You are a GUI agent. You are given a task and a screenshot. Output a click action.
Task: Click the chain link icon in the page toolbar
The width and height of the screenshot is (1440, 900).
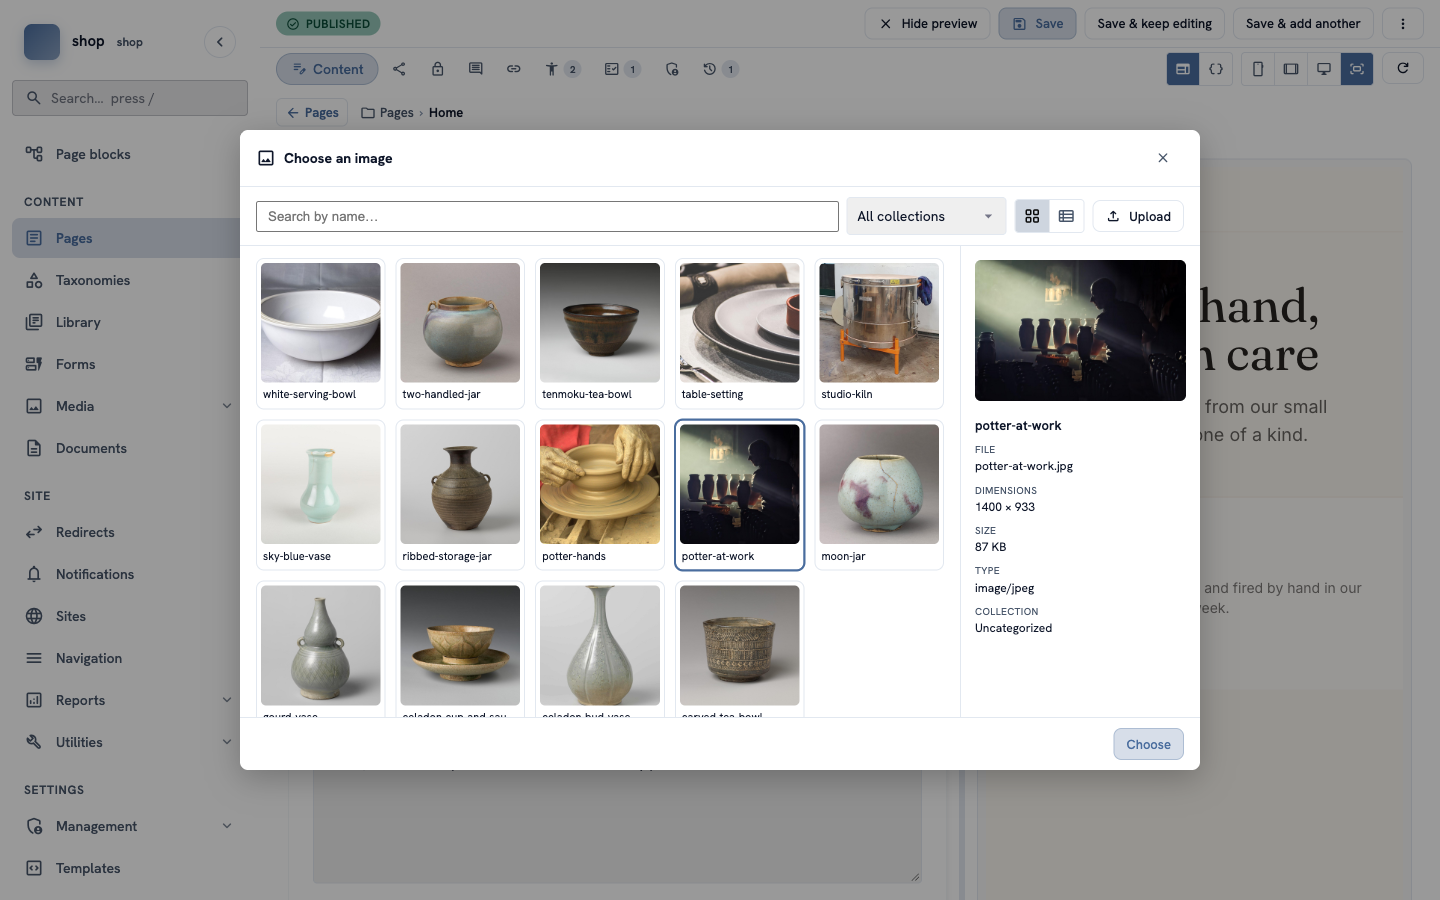pyautogui.click(x=513, y=69)
